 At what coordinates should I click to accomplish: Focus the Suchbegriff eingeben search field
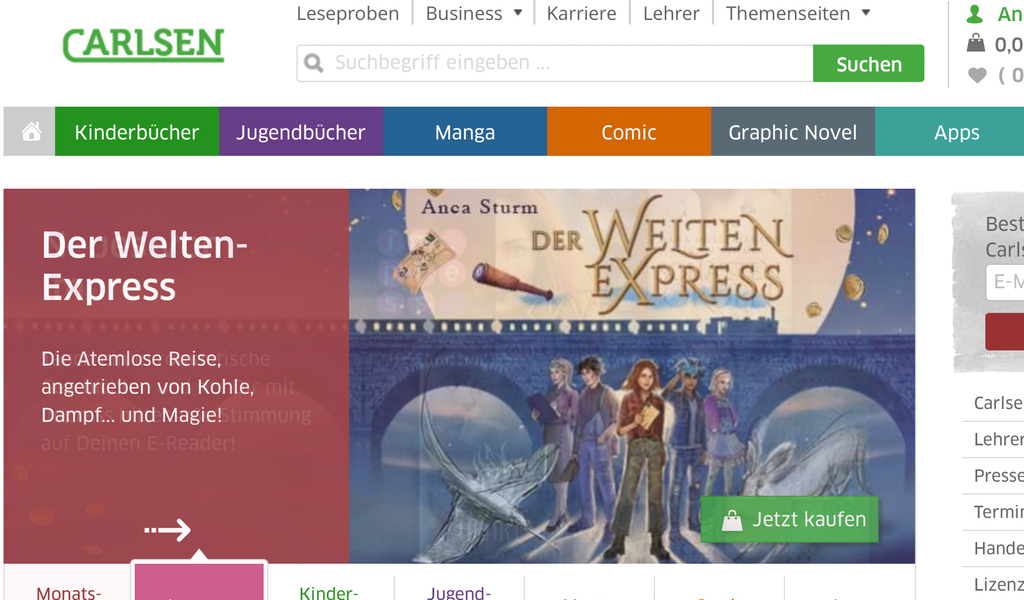(555, 63)
